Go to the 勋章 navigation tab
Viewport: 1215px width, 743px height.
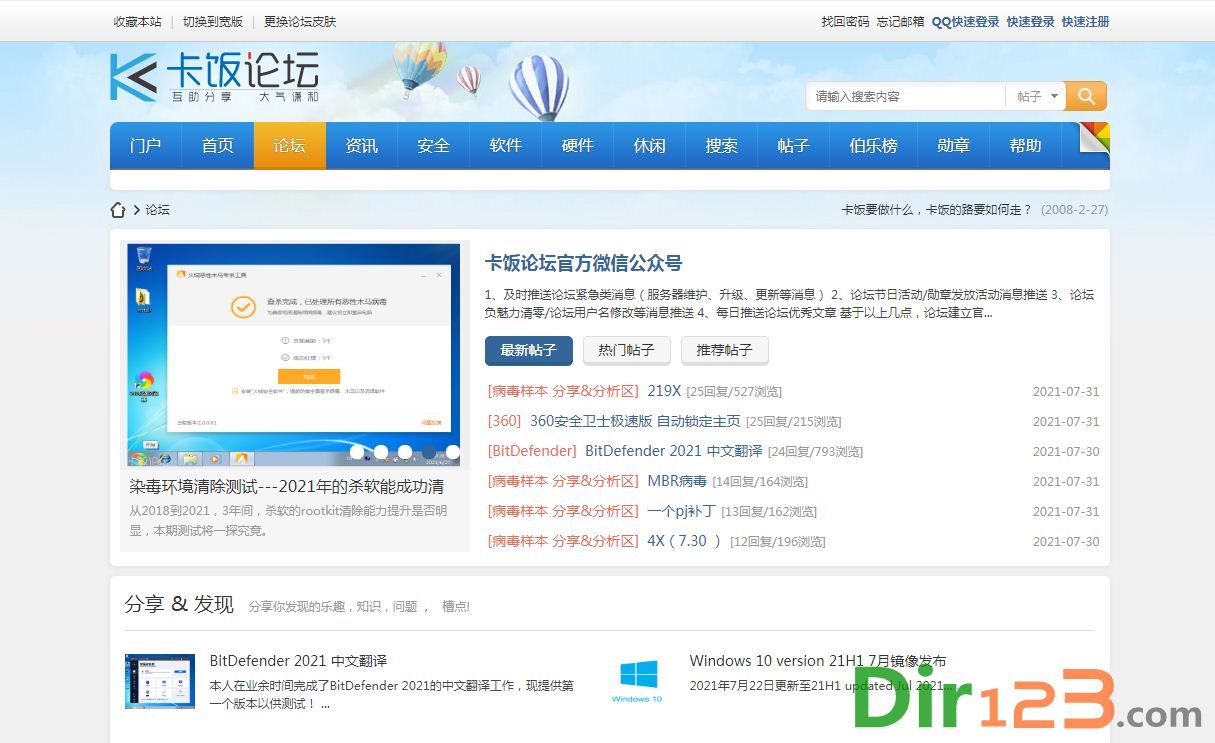(954, 146)
